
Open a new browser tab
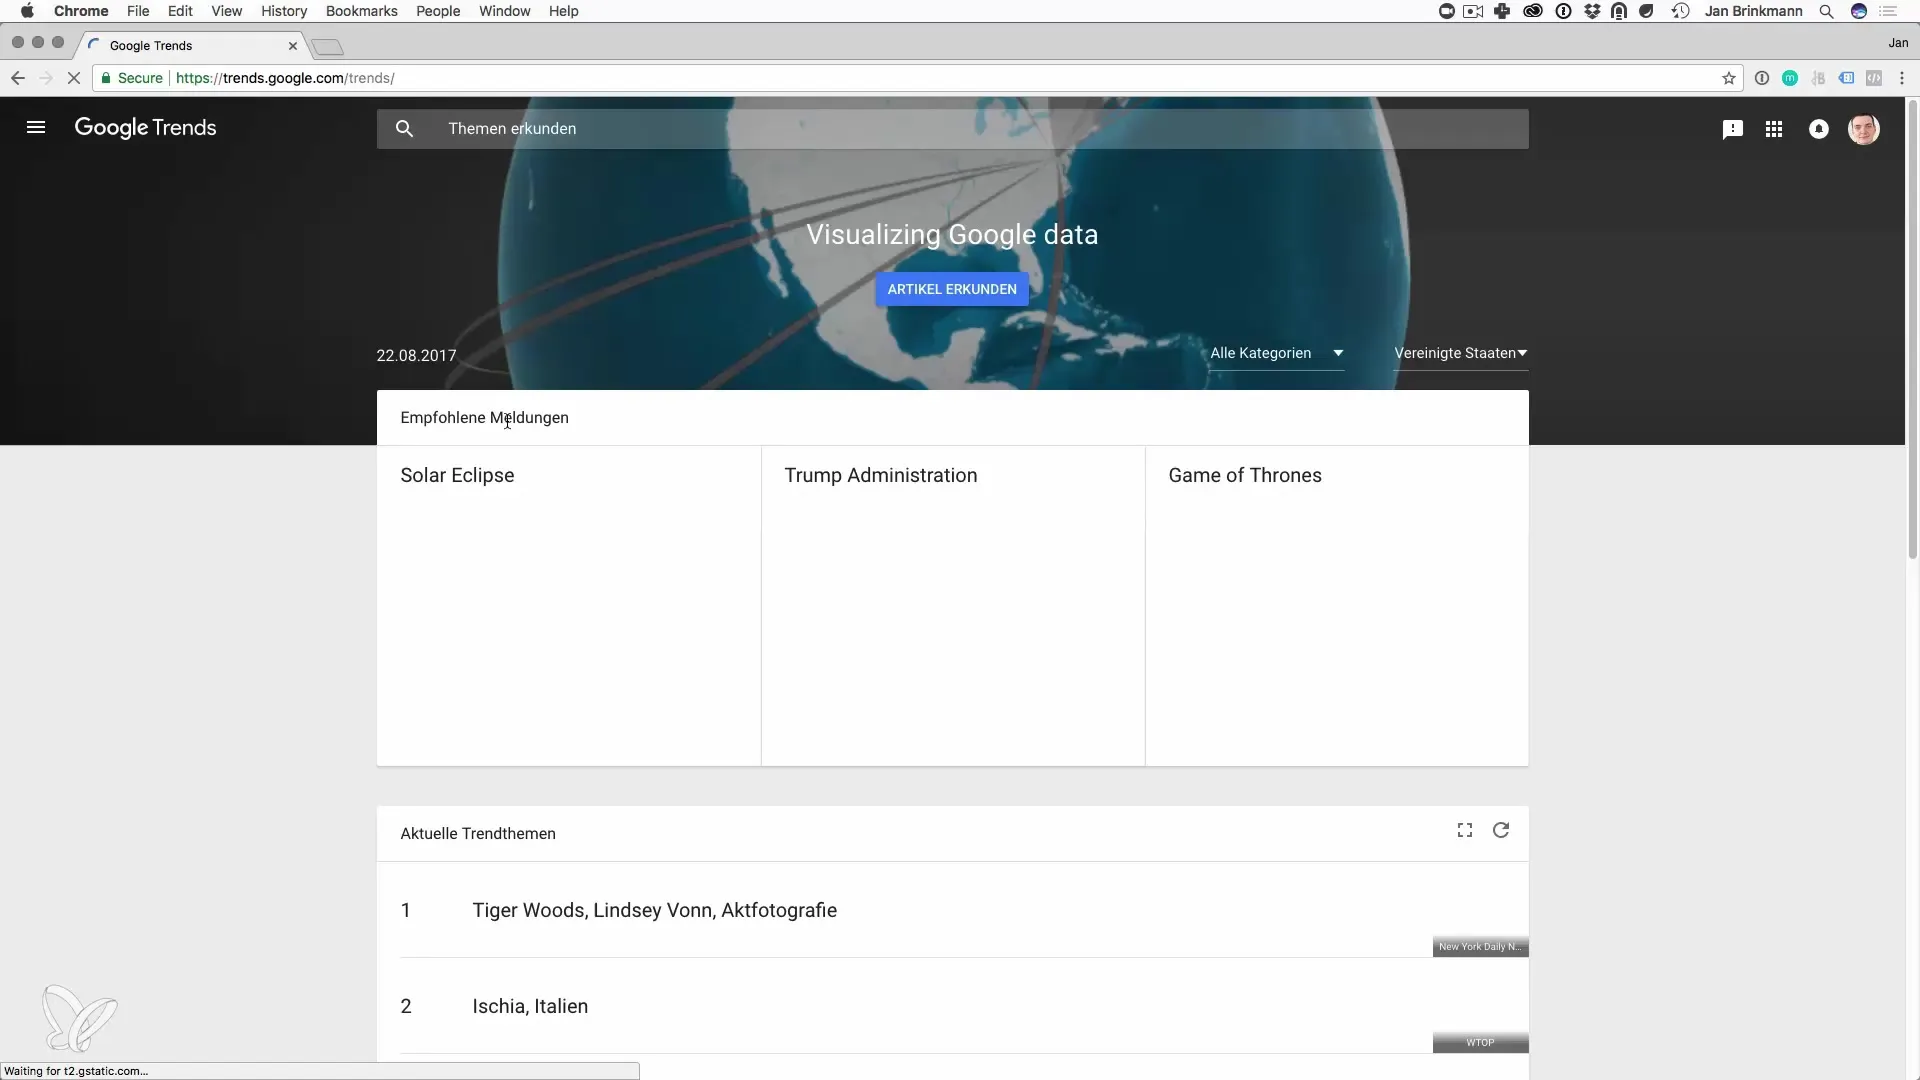pyautogui.click(x=327, y=47)
